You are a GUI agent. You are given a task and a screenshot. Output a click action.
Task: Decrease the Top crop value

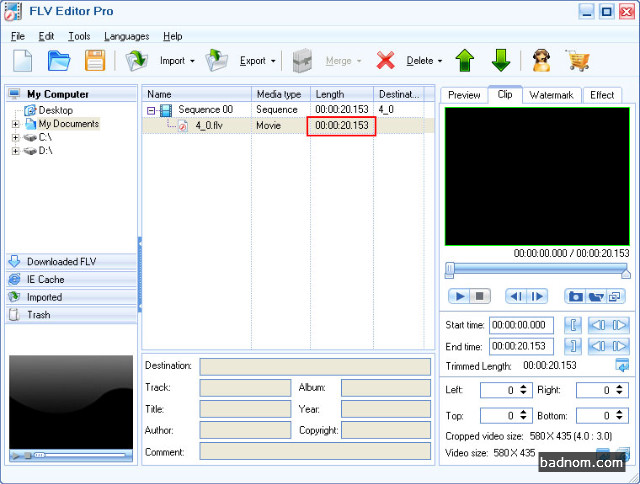click(524, 419)
